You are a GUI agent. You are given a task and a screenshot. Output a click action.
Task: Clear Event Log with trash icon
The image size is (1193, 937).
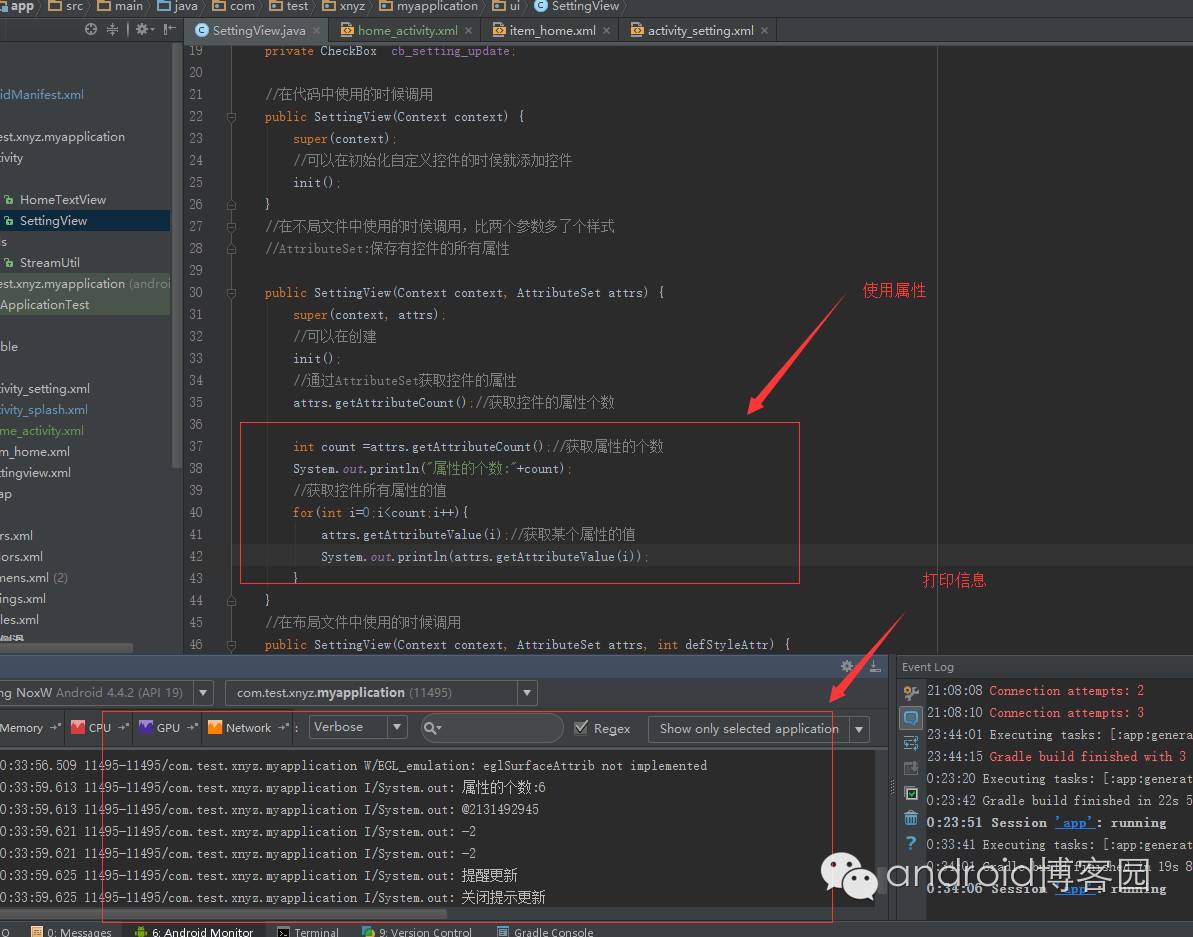(911, 818)
